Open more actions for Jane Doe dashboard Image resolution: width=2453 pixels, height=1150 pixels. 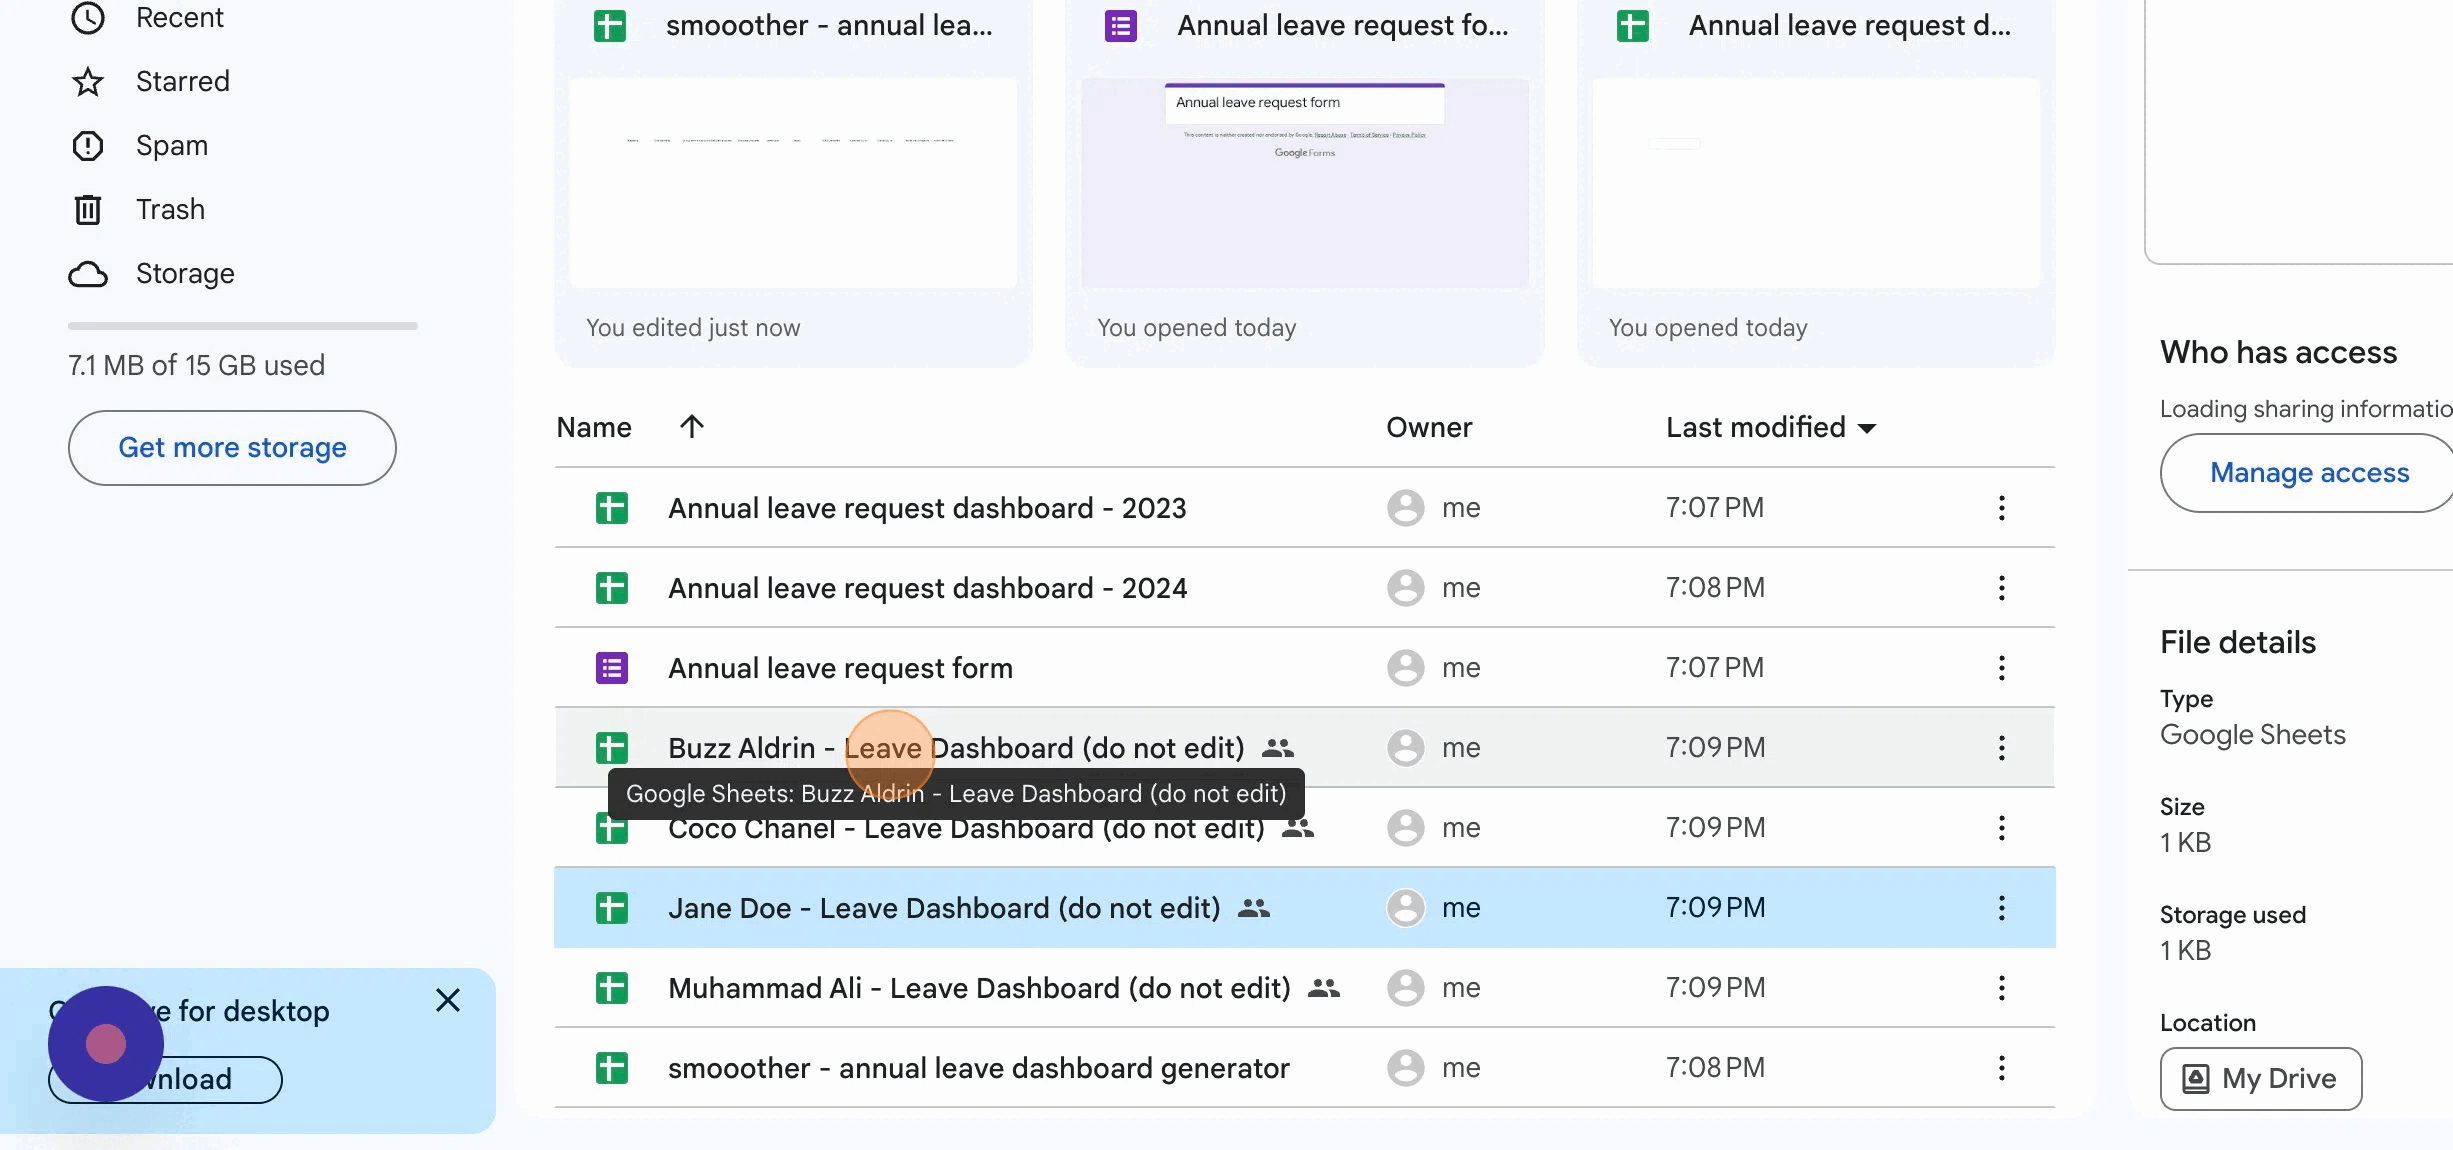click(x=2001, y=908)
